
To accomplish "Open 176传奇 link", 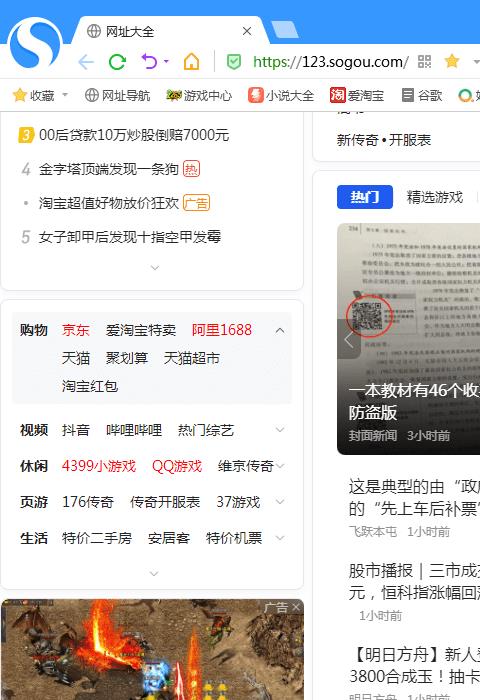I will [88, 502].
